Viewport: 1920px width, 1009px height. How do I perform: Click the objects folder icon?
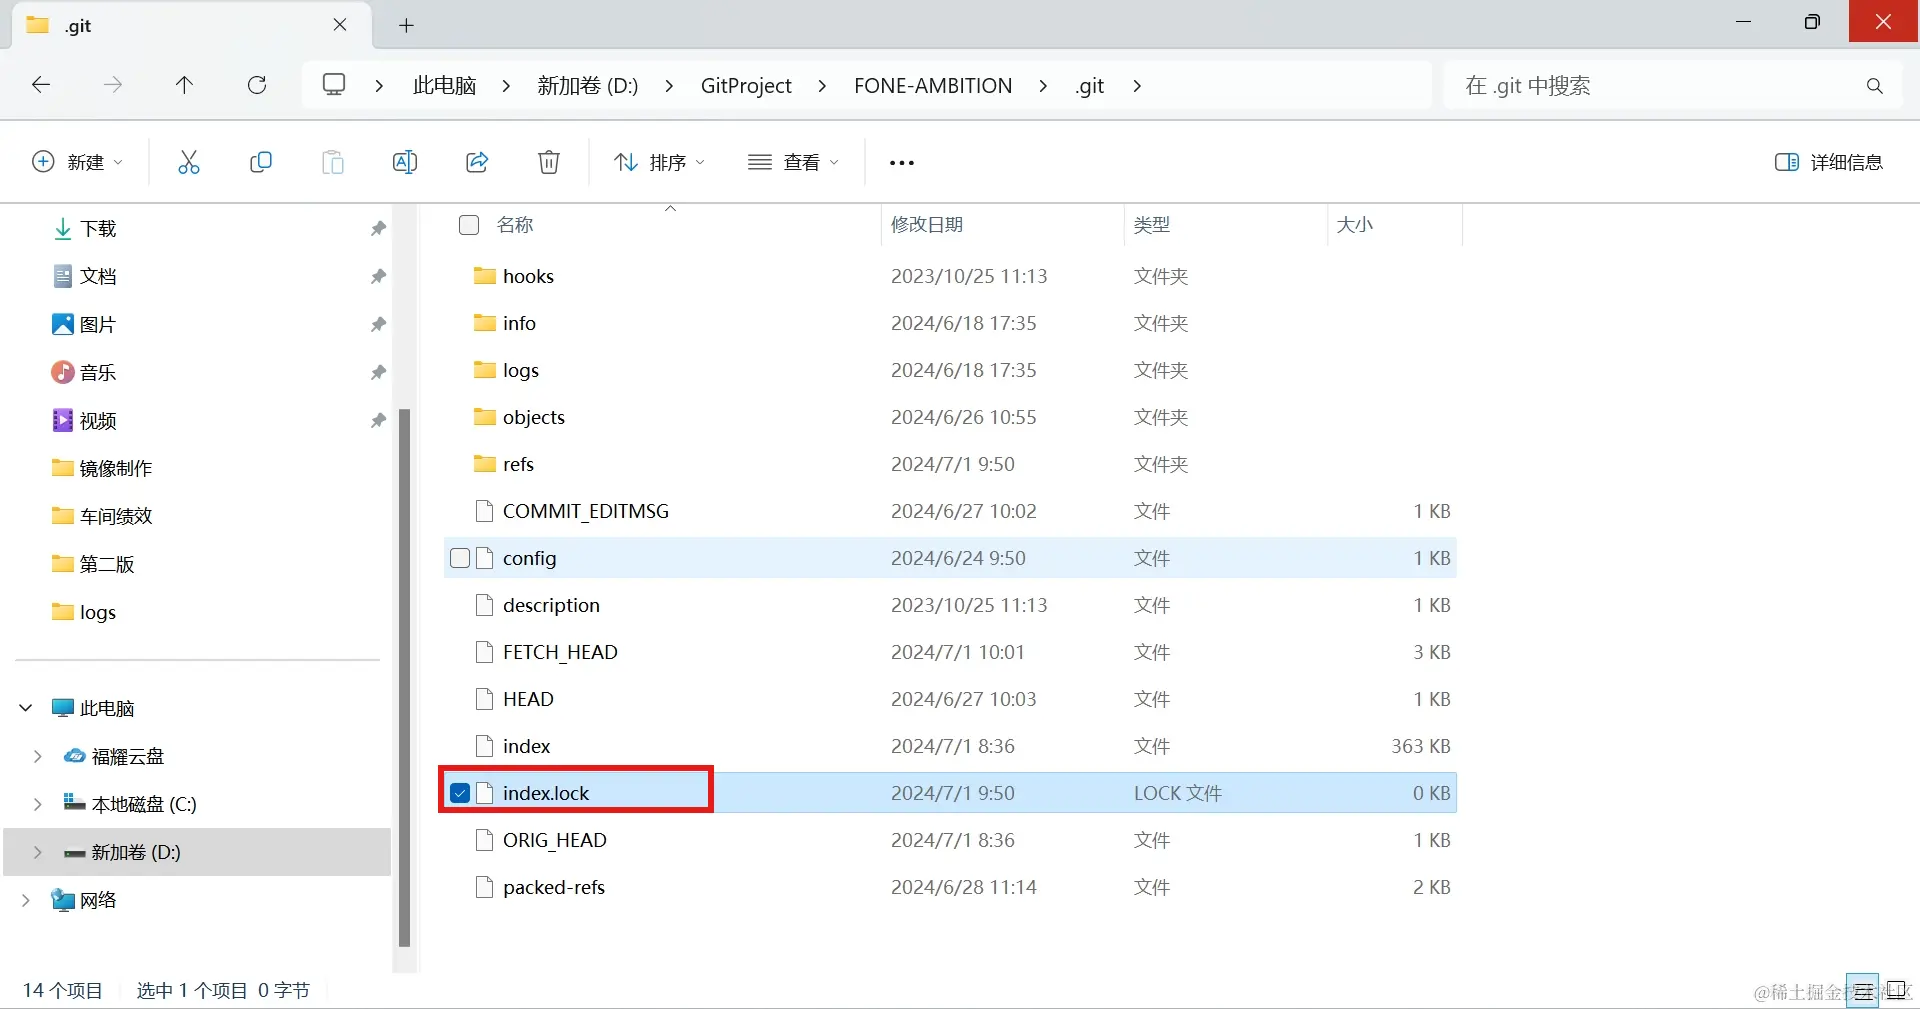(485, 417)
